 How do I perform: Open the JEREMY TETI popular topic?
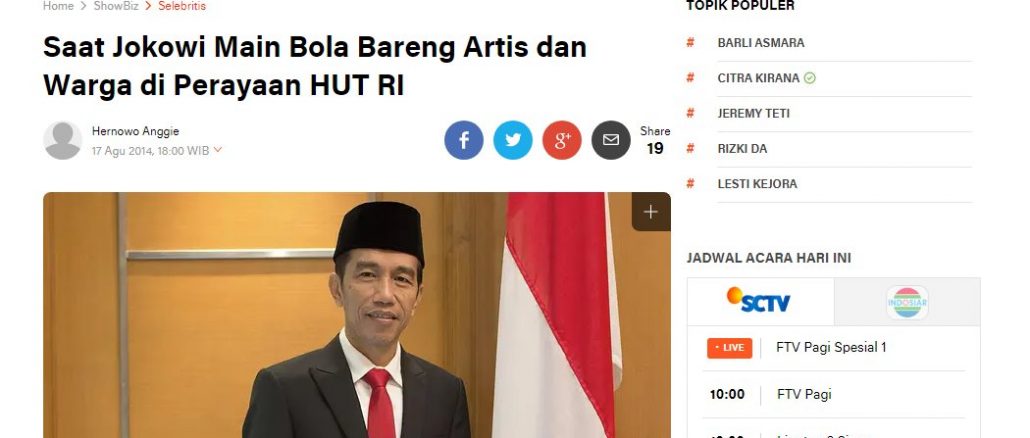753,114
